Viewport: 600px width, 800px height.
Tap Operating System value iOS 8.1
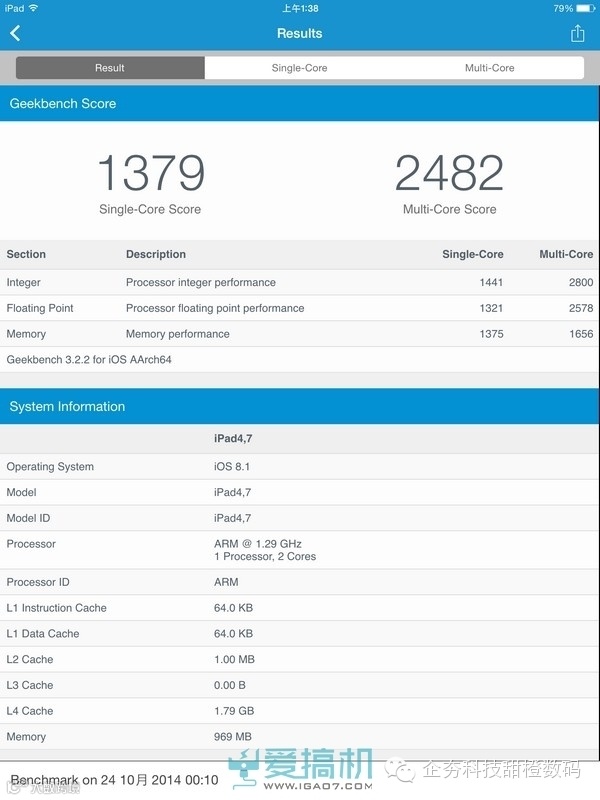point(232,467)
